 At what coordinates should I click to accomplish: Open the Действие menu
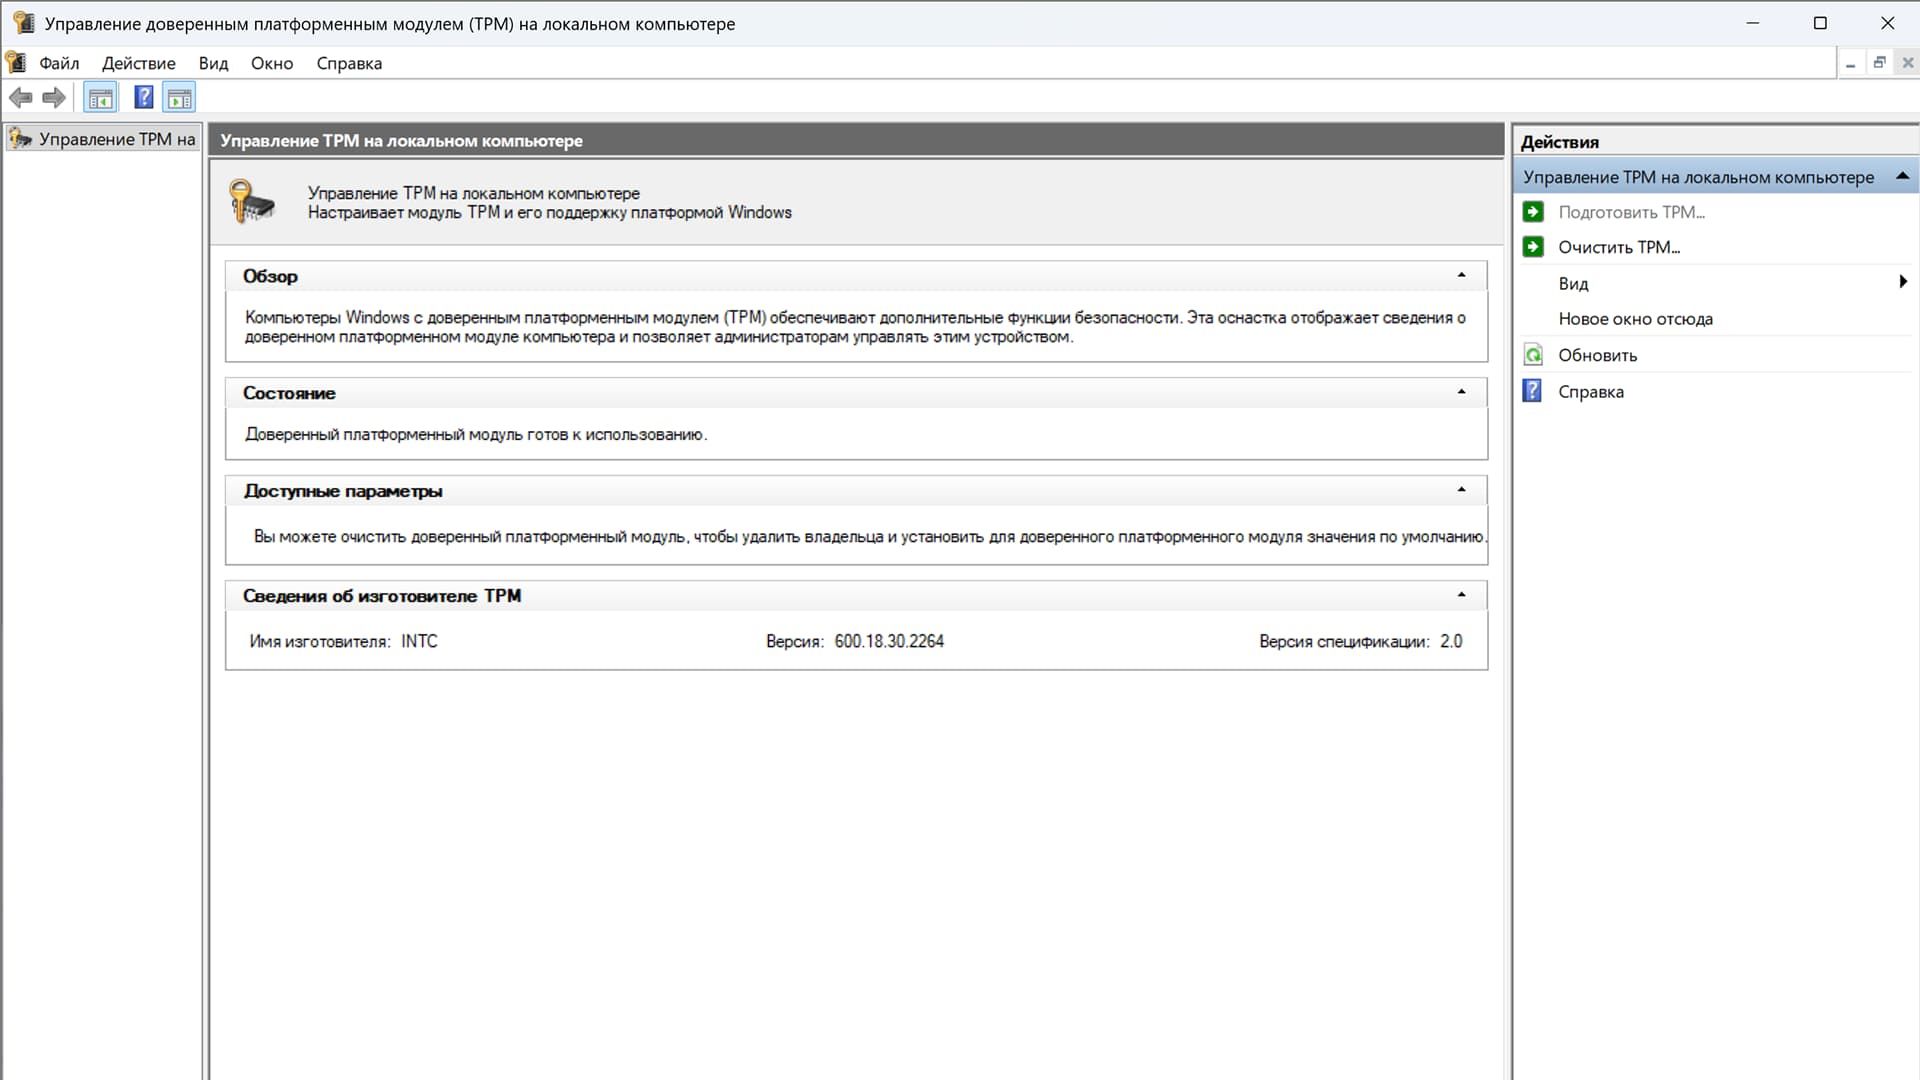point(138,63)
